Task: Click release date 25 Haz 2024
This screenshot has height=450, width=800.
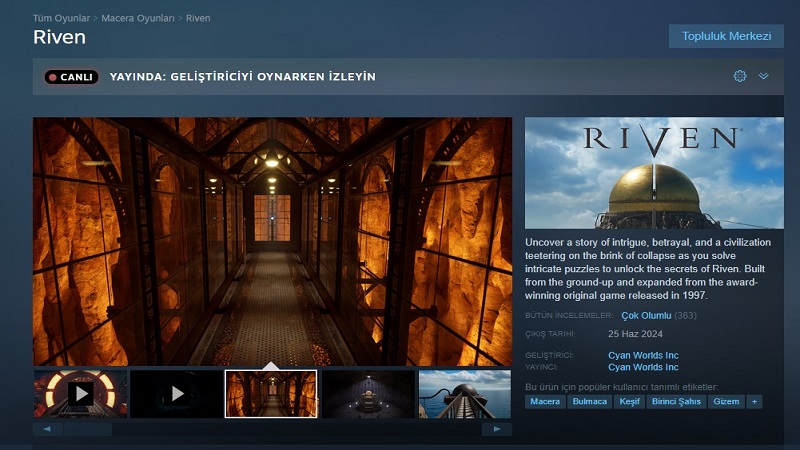Action: 635,334
